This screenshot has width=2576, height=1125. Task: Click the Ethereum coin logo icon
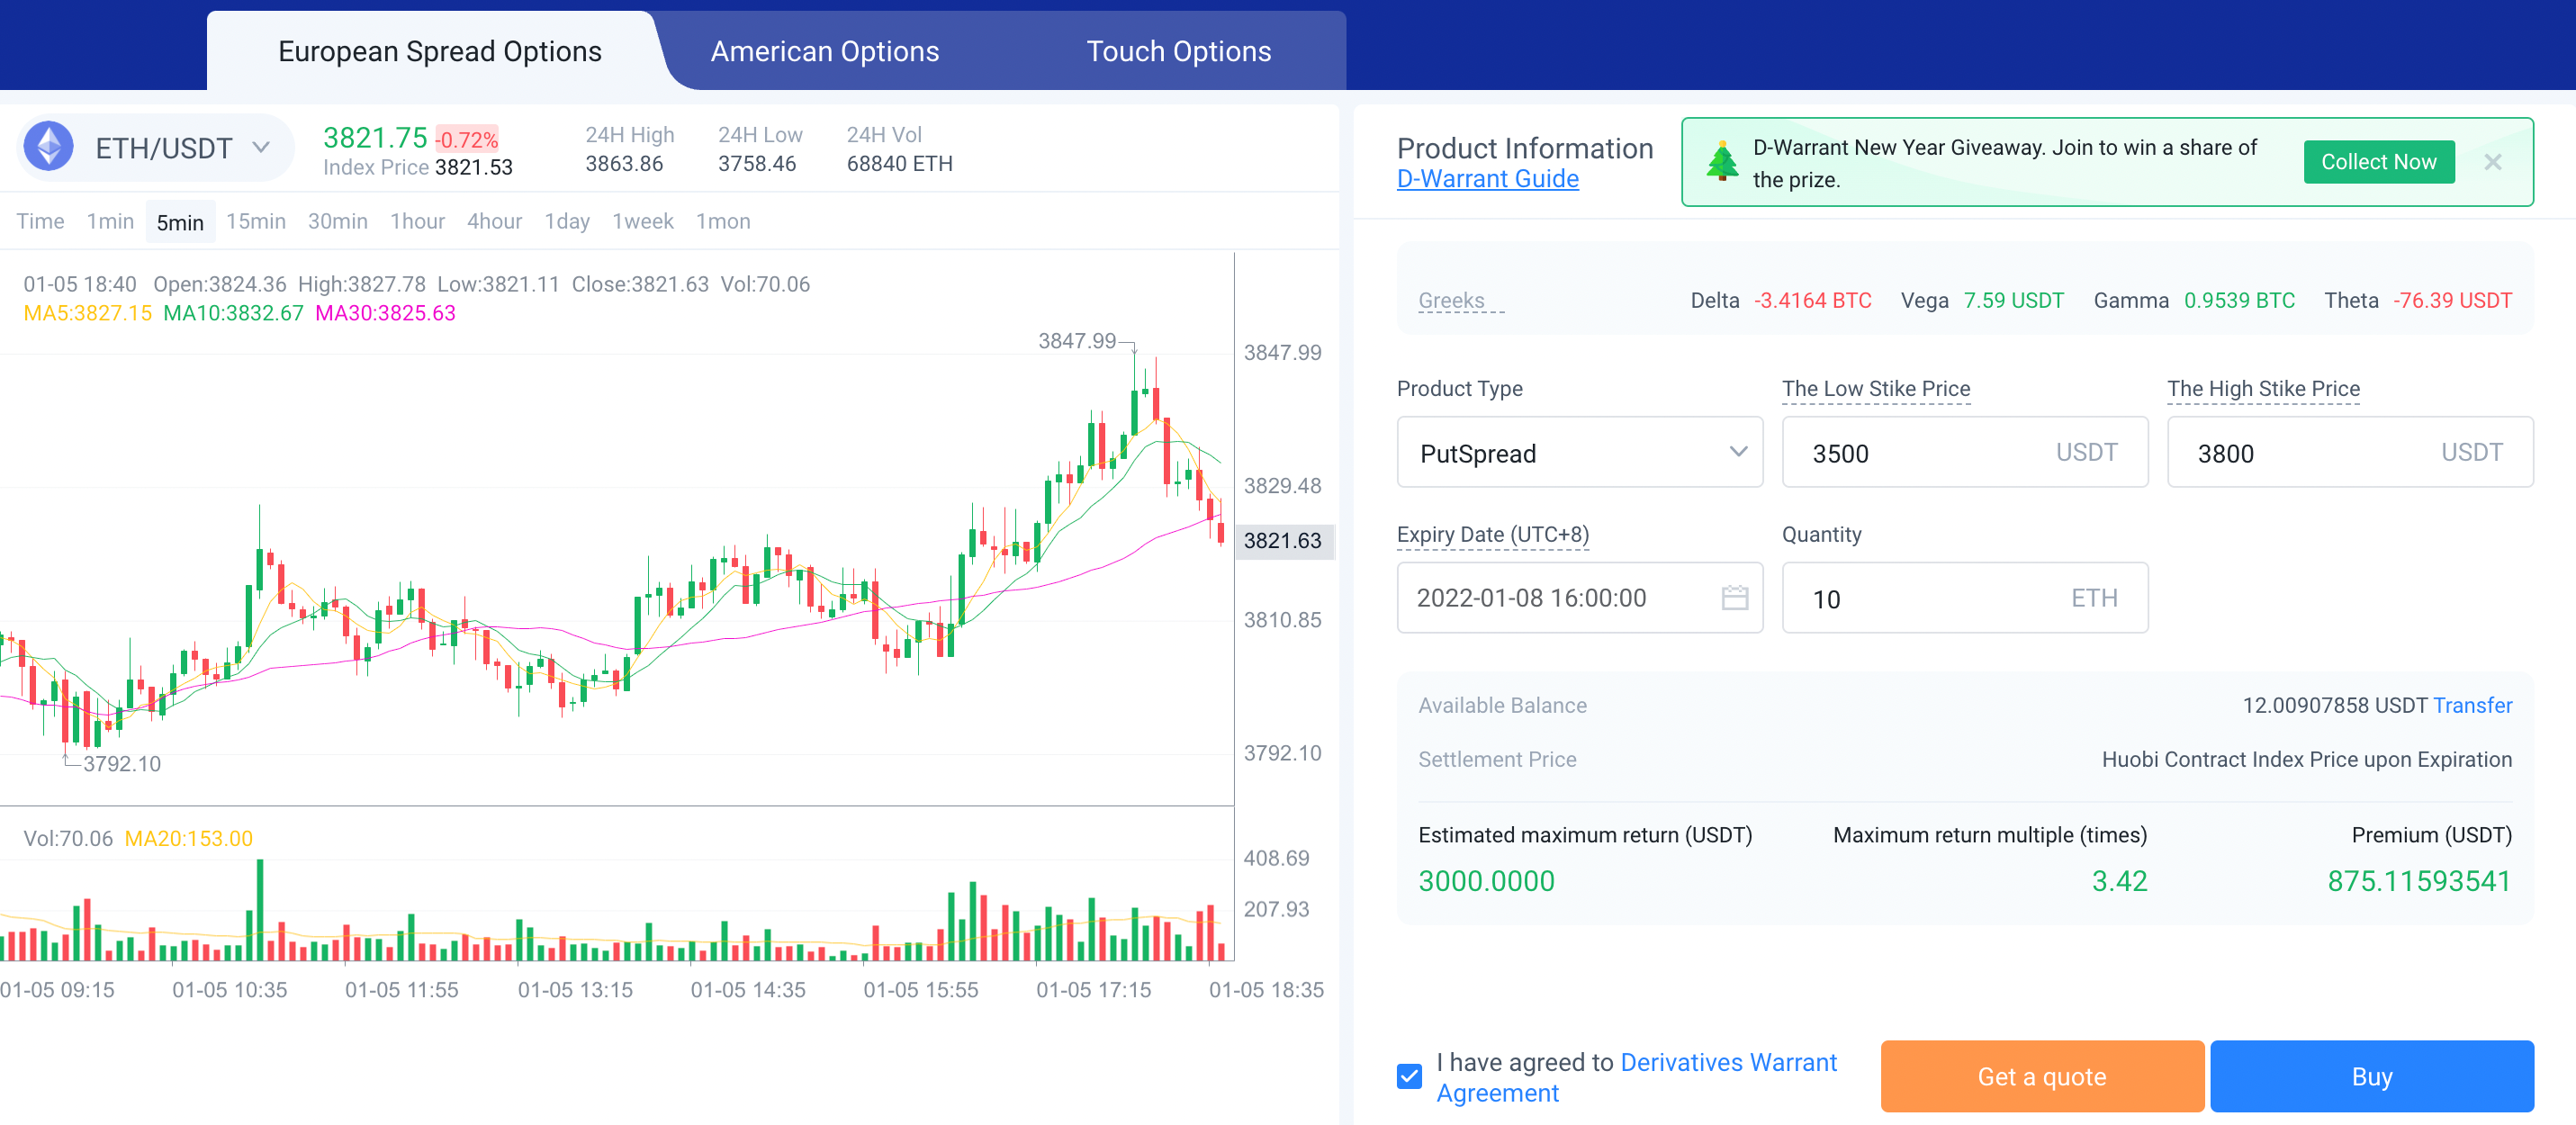click(48, 147)
